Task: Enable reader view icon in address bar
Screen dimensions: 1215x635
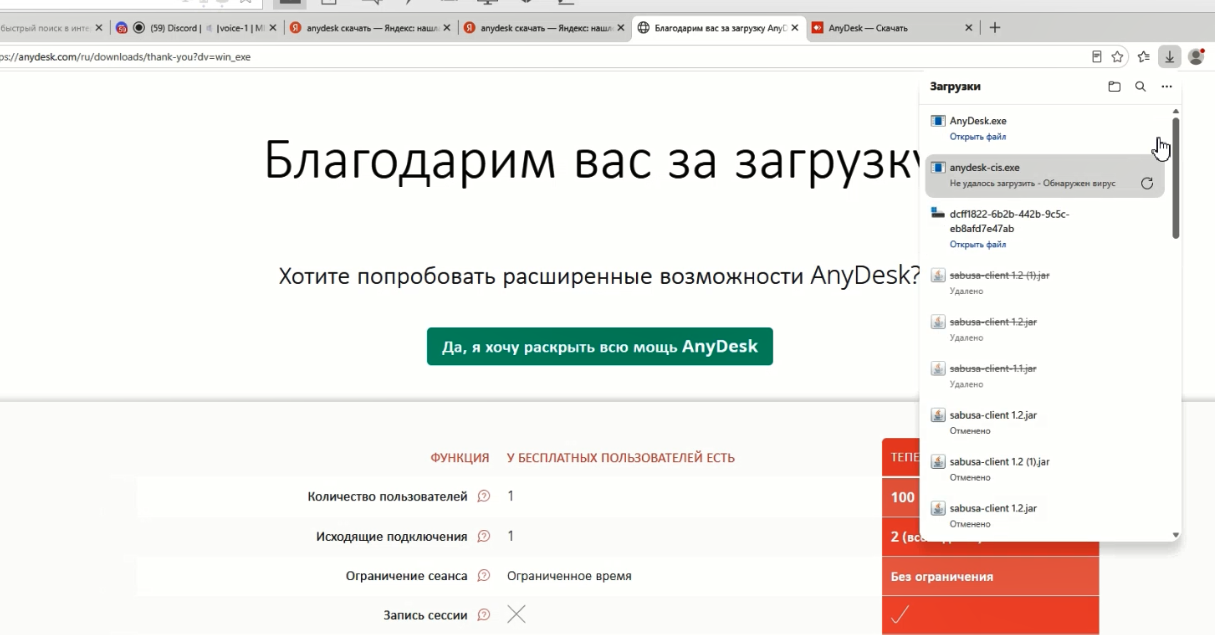Action: 1097,57
